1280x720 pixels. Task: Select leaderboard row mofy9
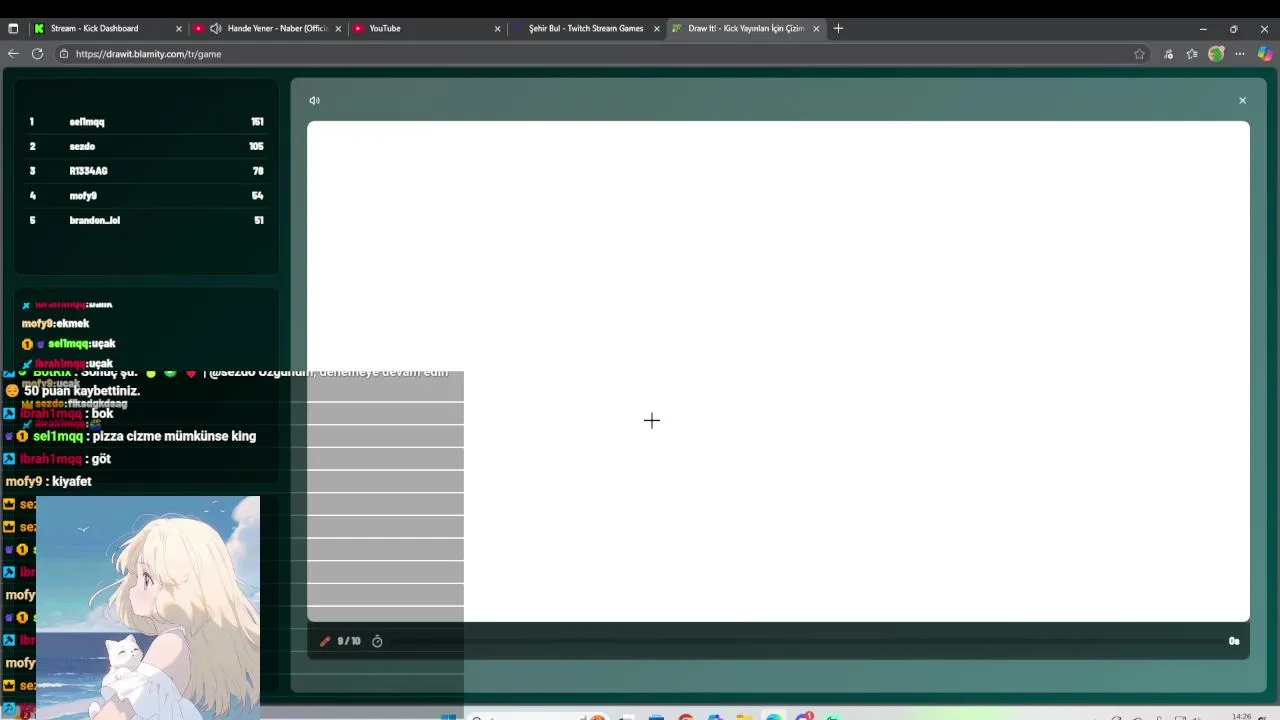146,196
